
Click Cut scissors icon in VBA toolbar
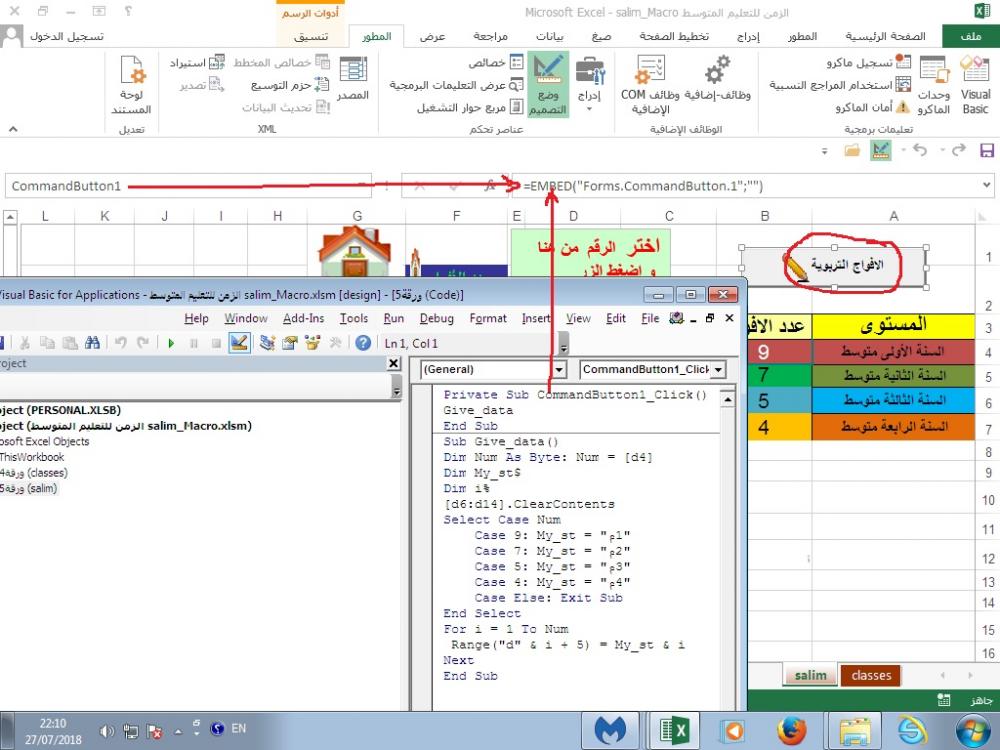pos(24,344)
